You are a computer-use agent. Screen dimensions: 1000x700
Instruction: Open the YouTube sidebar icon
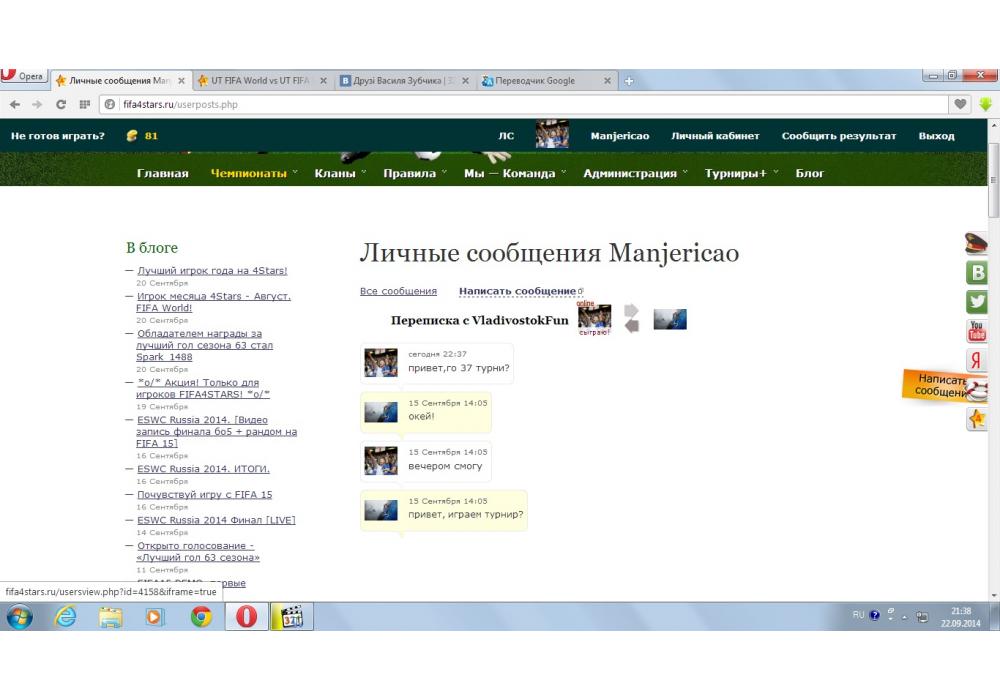point(977,331)
